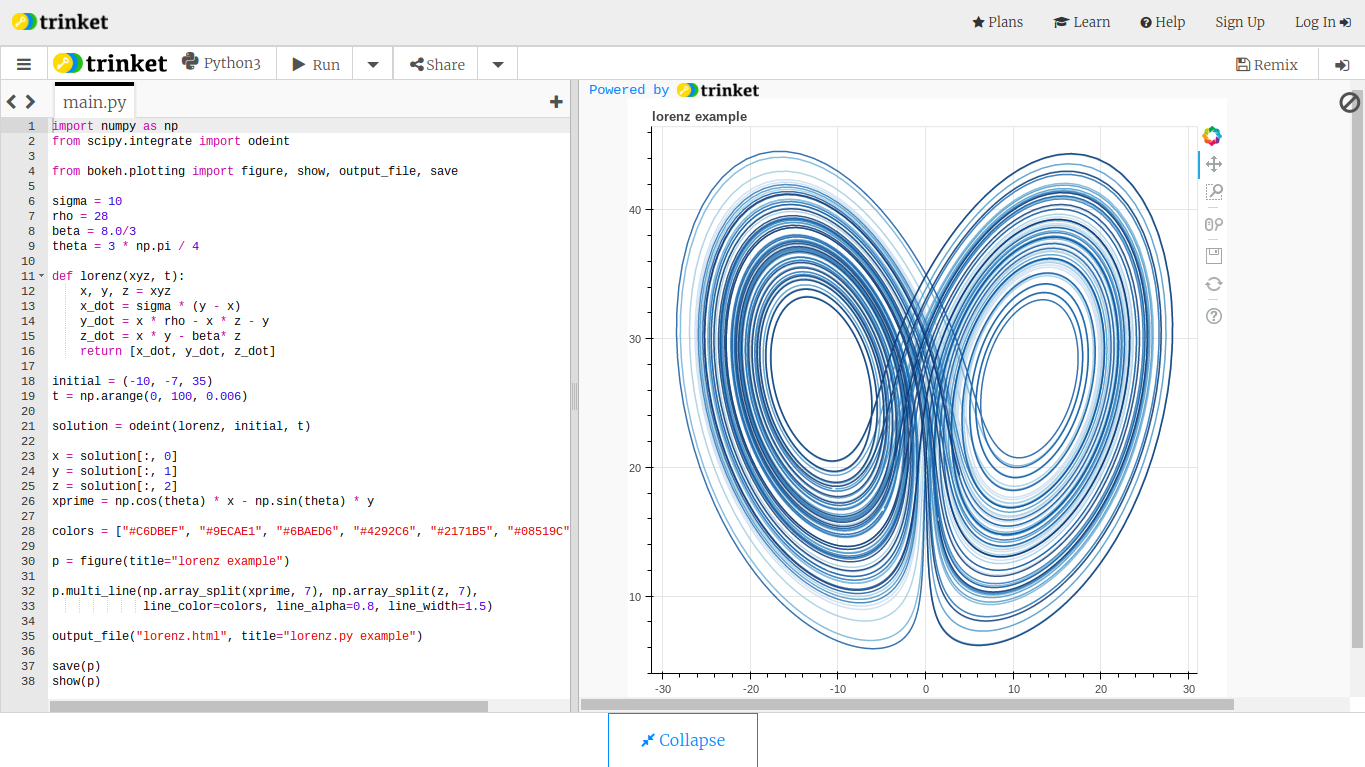Click on 'rho = 28' code line

pyautogui.click(x=80, y=216)
